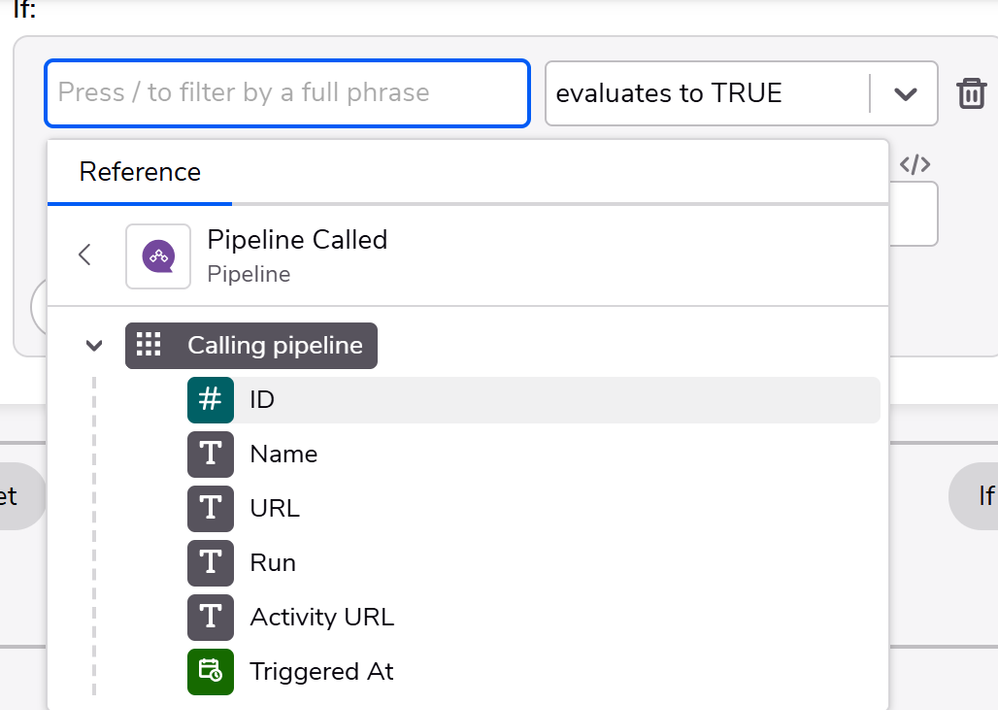Click the 'If' pill at right edge
Viewport: 998px width, 710px height.
coord(974,496)
